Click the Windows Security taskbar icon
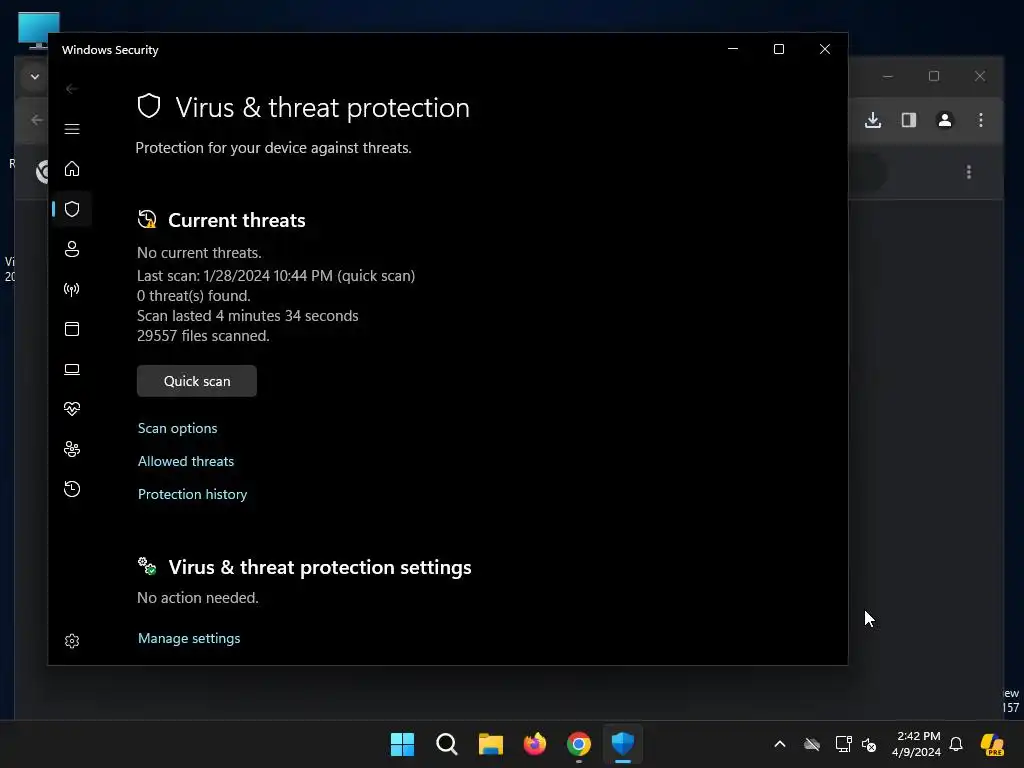 [622, 744]
